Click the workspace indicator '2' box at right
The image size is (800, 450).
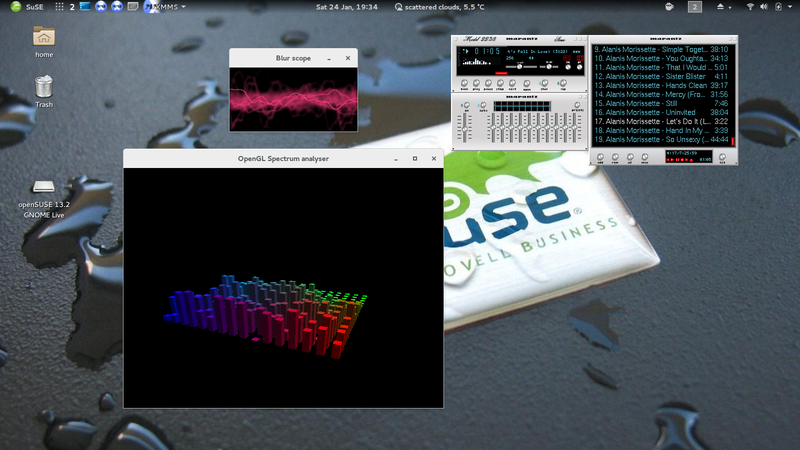tap(694, 7)
